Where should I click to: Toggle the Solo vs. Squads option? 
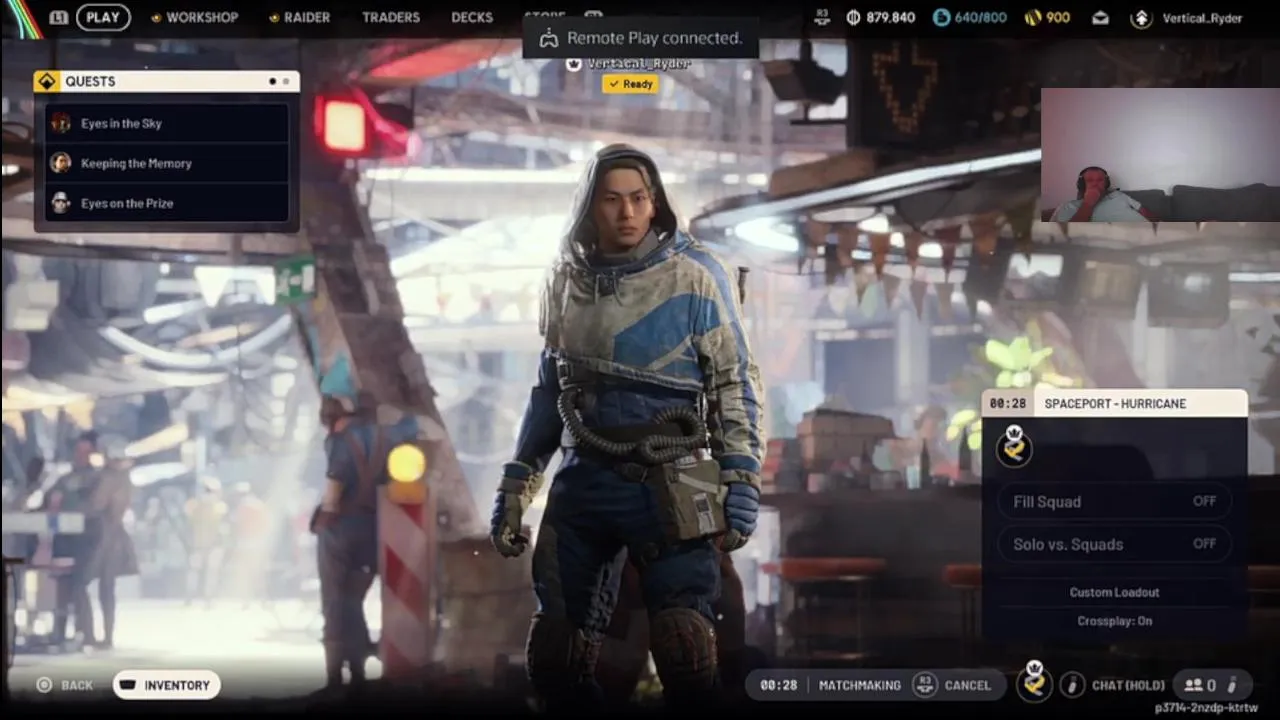1115,544
